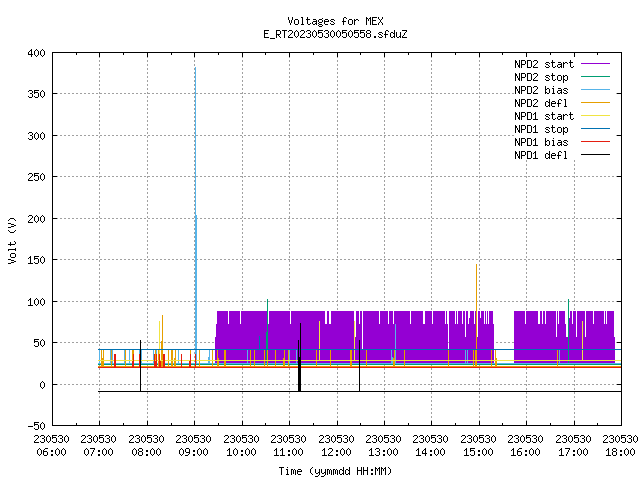Viewport: 640px width, 480px height.
Task: Select the NPD1 defl legend label
Action: point(541,156)
